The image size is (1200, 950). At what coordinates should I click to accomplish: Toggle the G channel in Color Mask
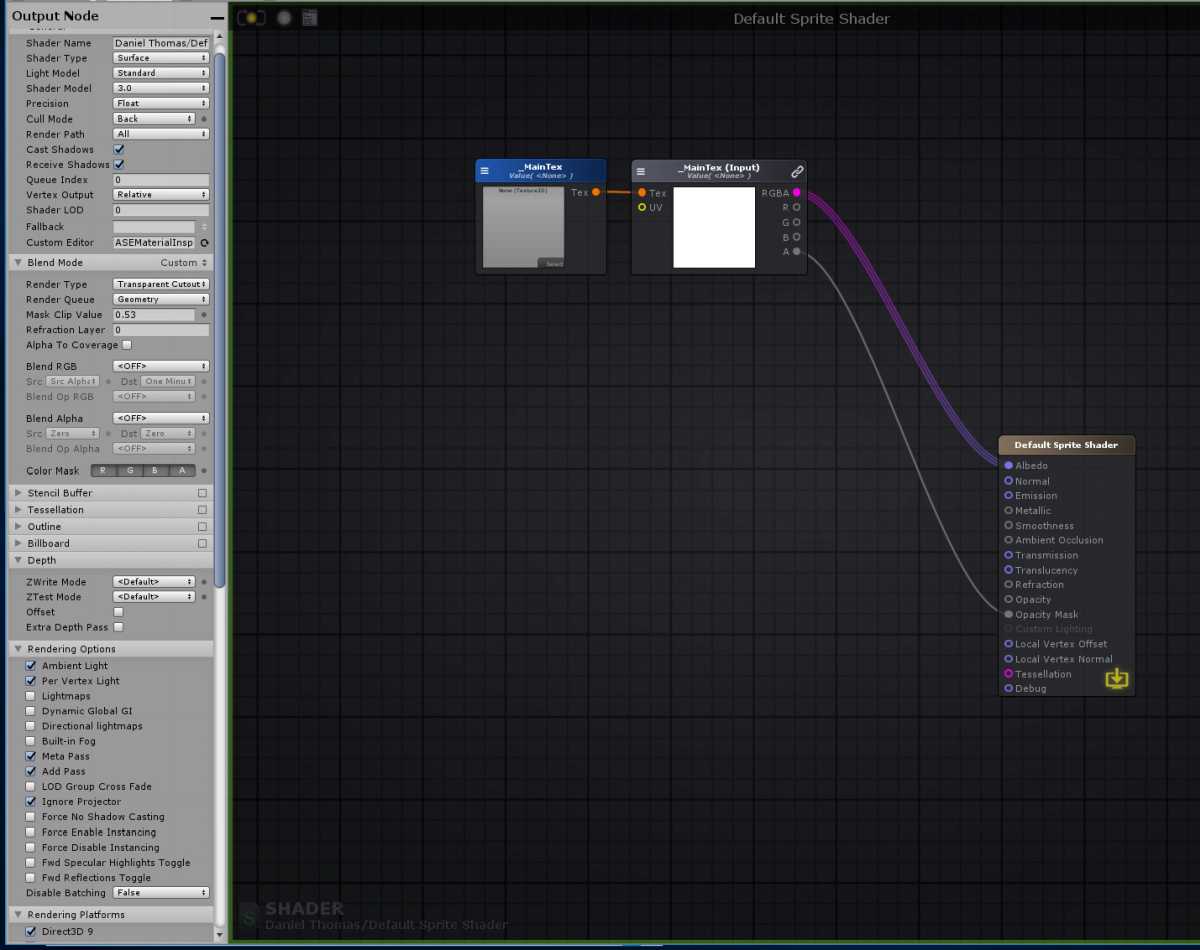pyautogui.click(x=130, y=471)
